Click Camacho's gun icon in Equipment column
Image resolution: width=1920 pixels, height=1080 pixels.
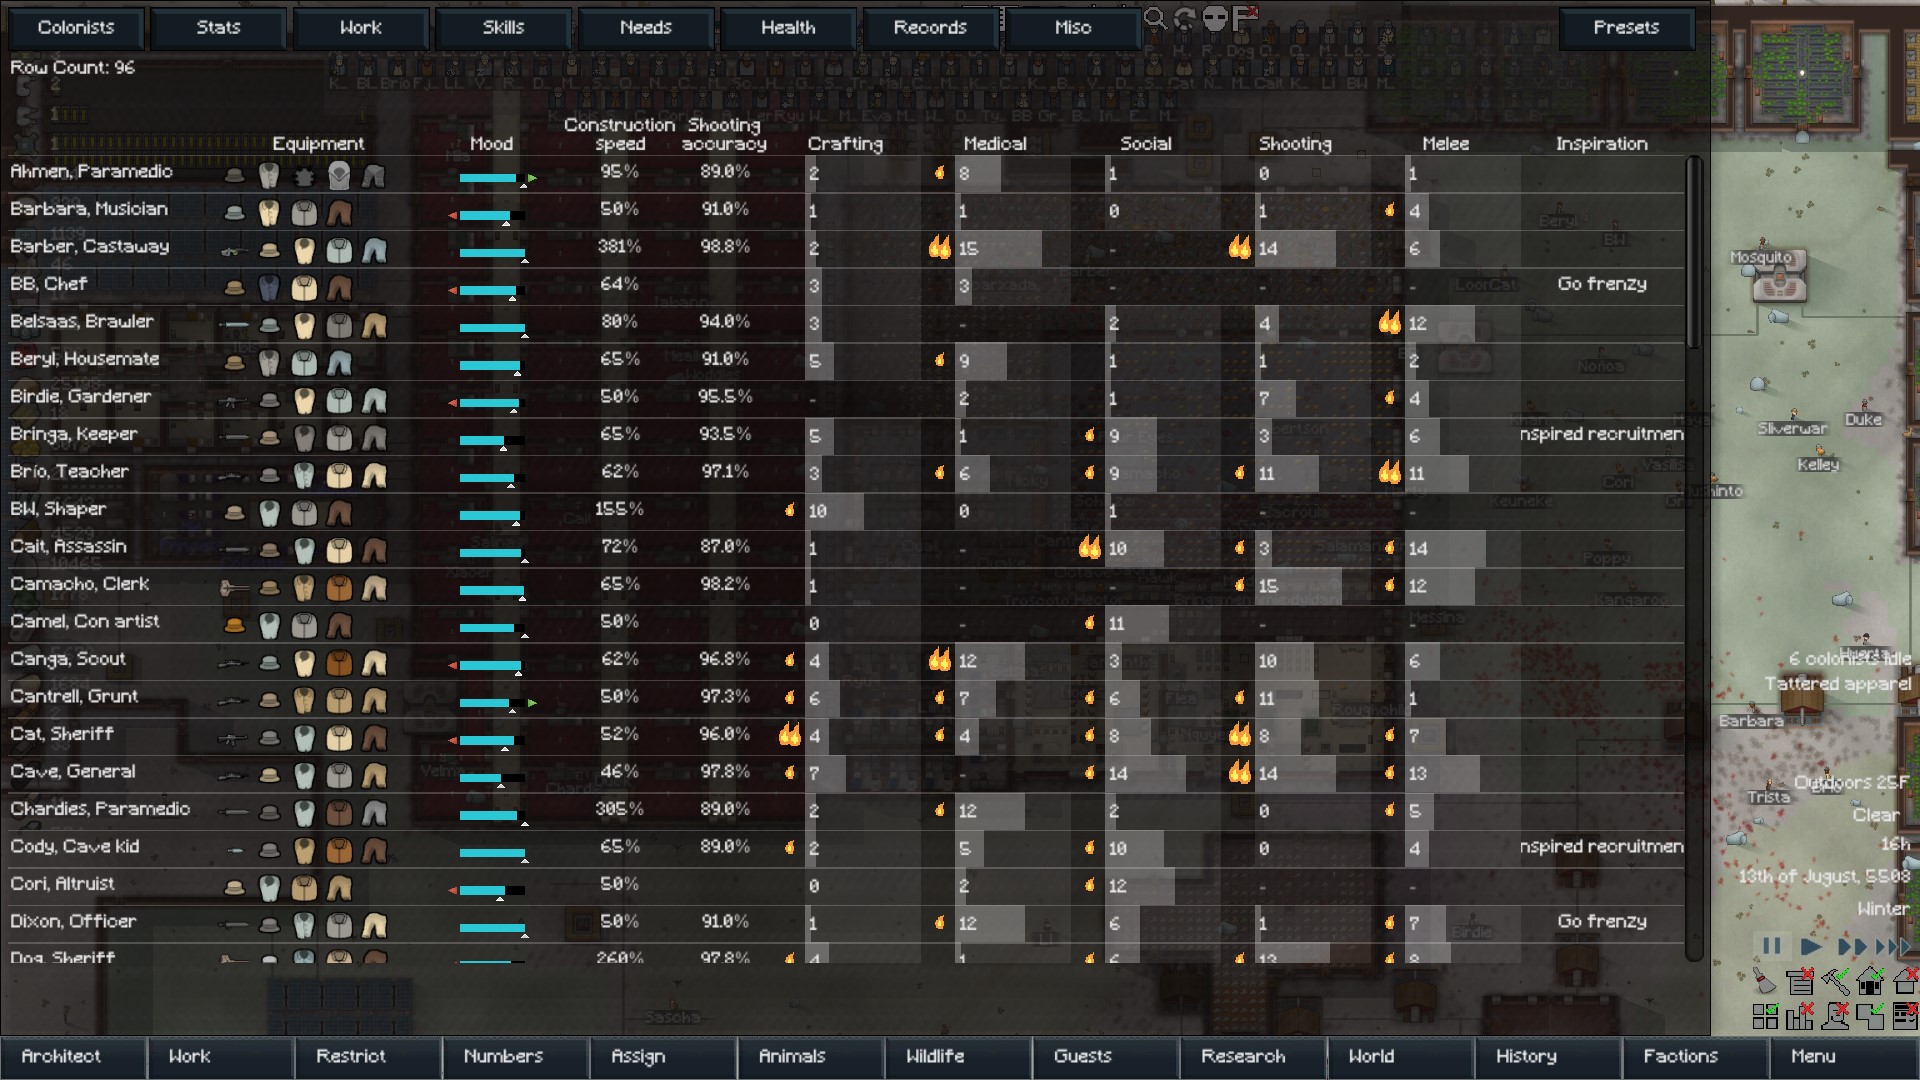(234, 588)
